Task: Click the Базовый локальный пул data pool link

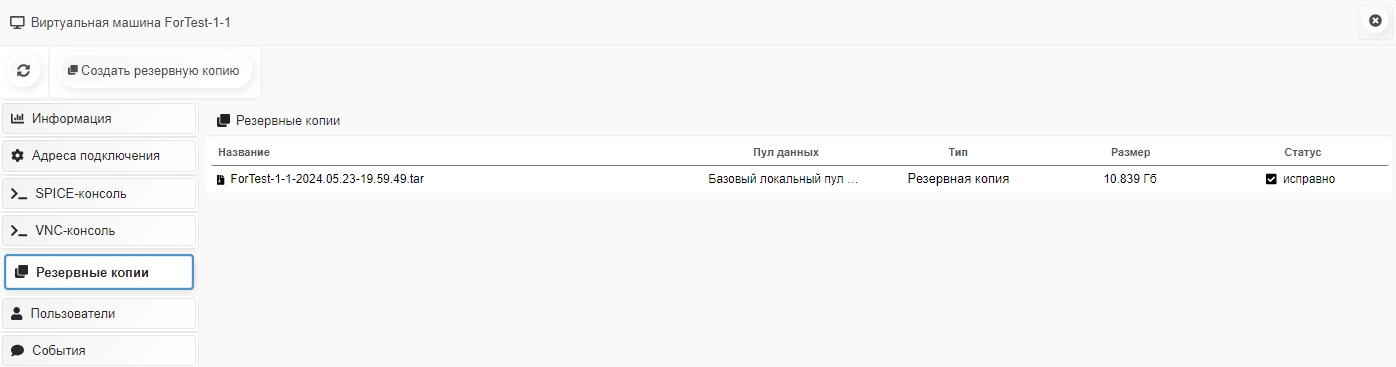Action: click(783, 179)
